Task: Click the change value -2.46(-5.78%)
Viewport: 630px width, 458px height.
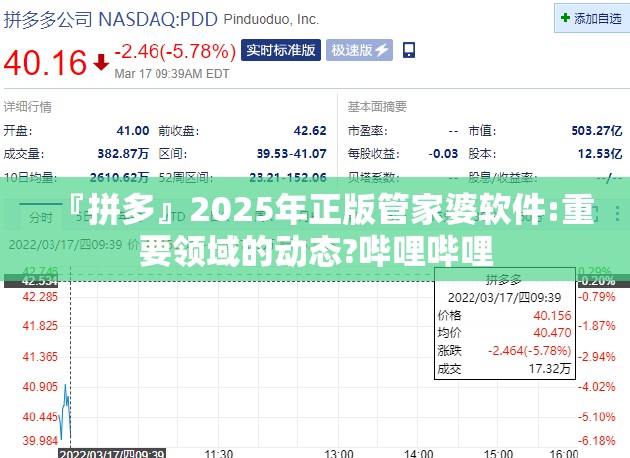Action: [x=175, y=51]
